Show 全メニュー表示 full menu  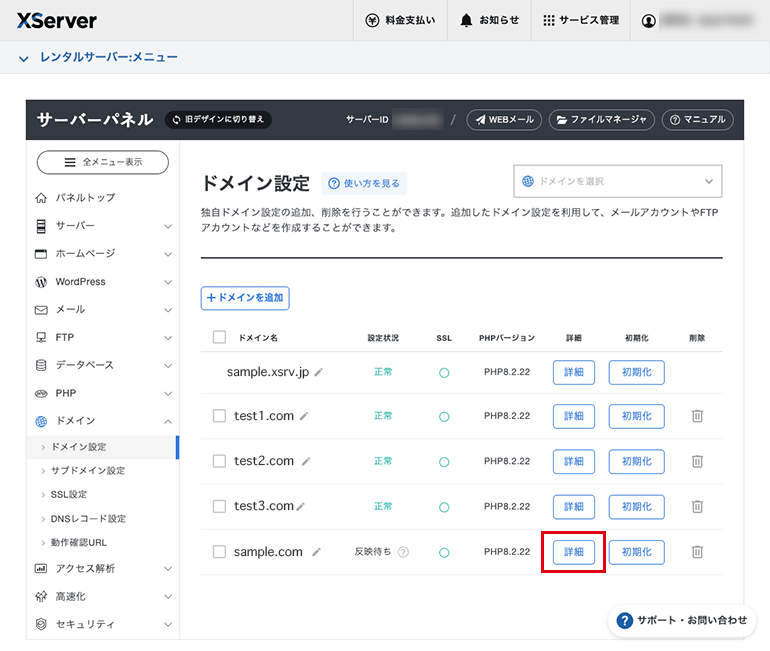(x=103, y=162)
